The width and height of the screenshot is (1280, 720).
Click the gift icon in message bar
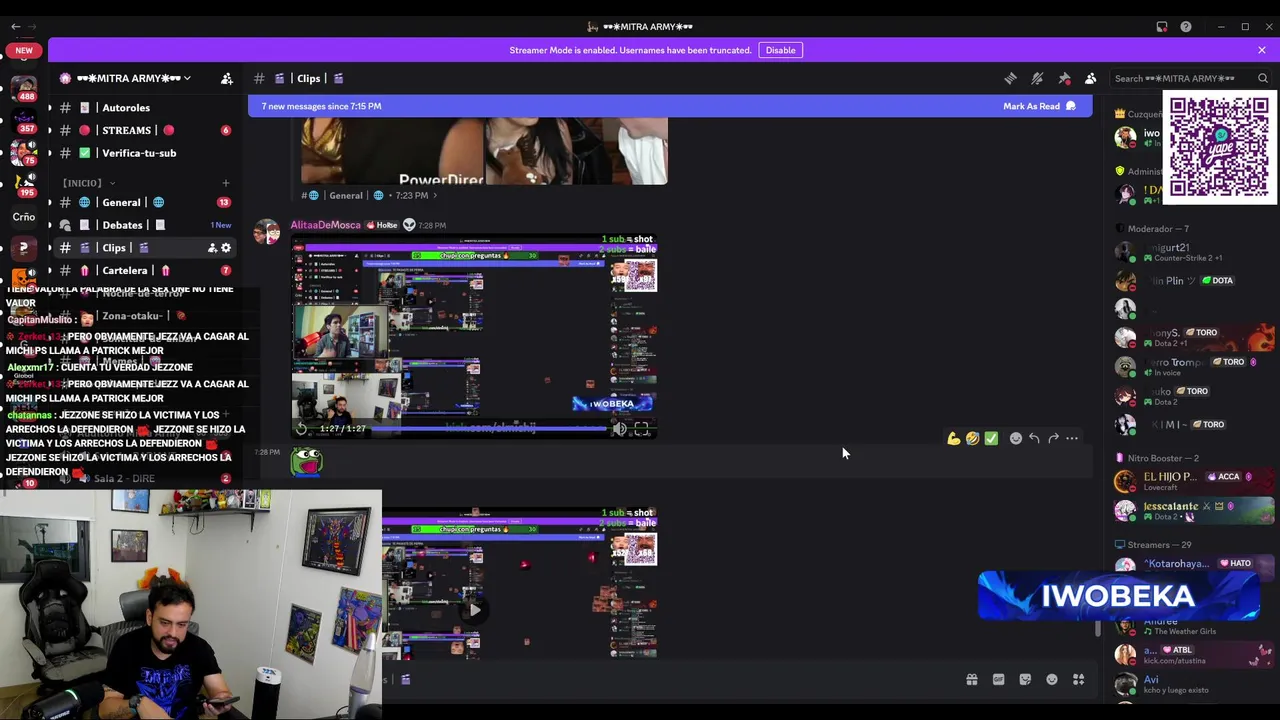coord(971,680)
